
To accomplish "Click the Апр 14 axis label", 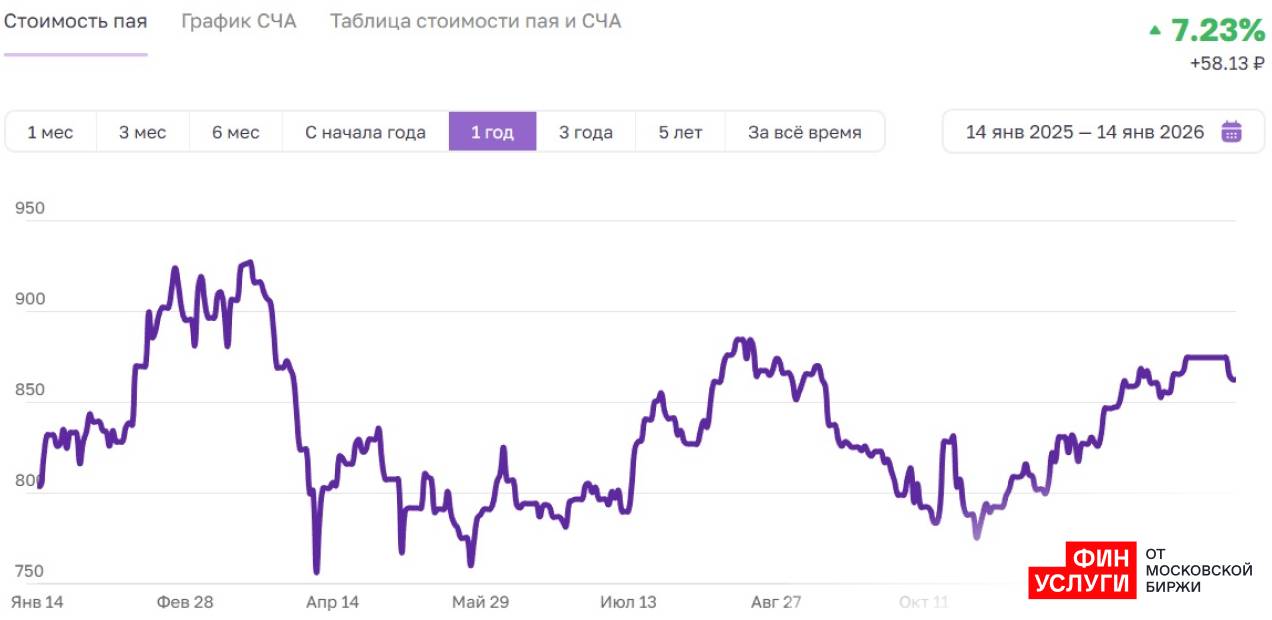I will 332,602.
